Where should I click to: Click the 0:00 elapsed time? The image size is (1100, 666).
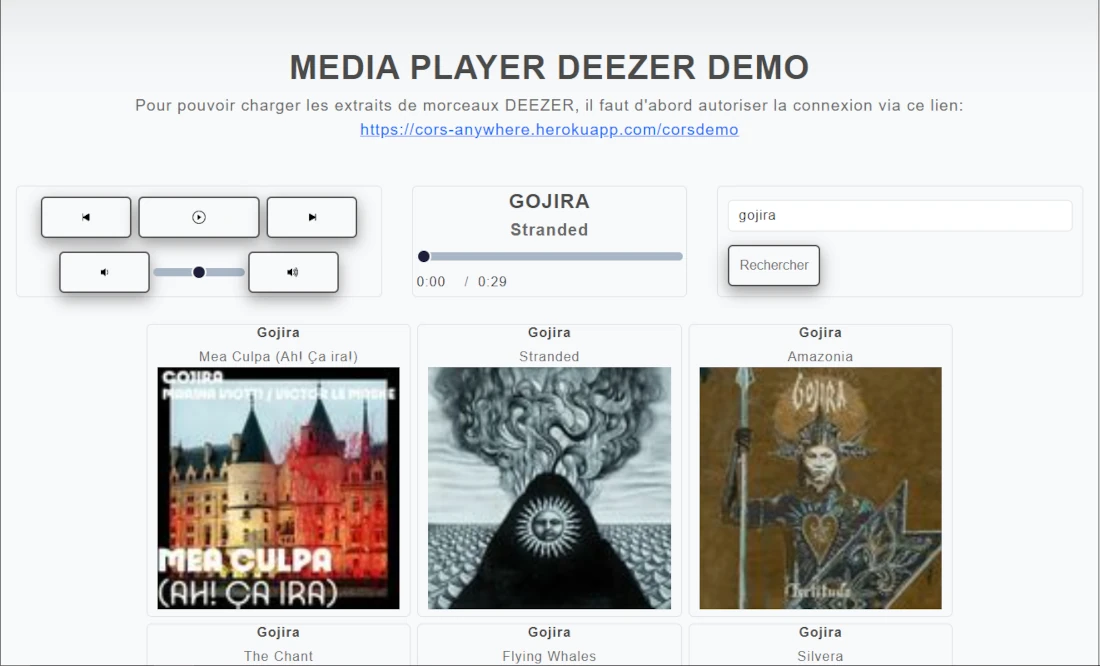click(431, 282)
